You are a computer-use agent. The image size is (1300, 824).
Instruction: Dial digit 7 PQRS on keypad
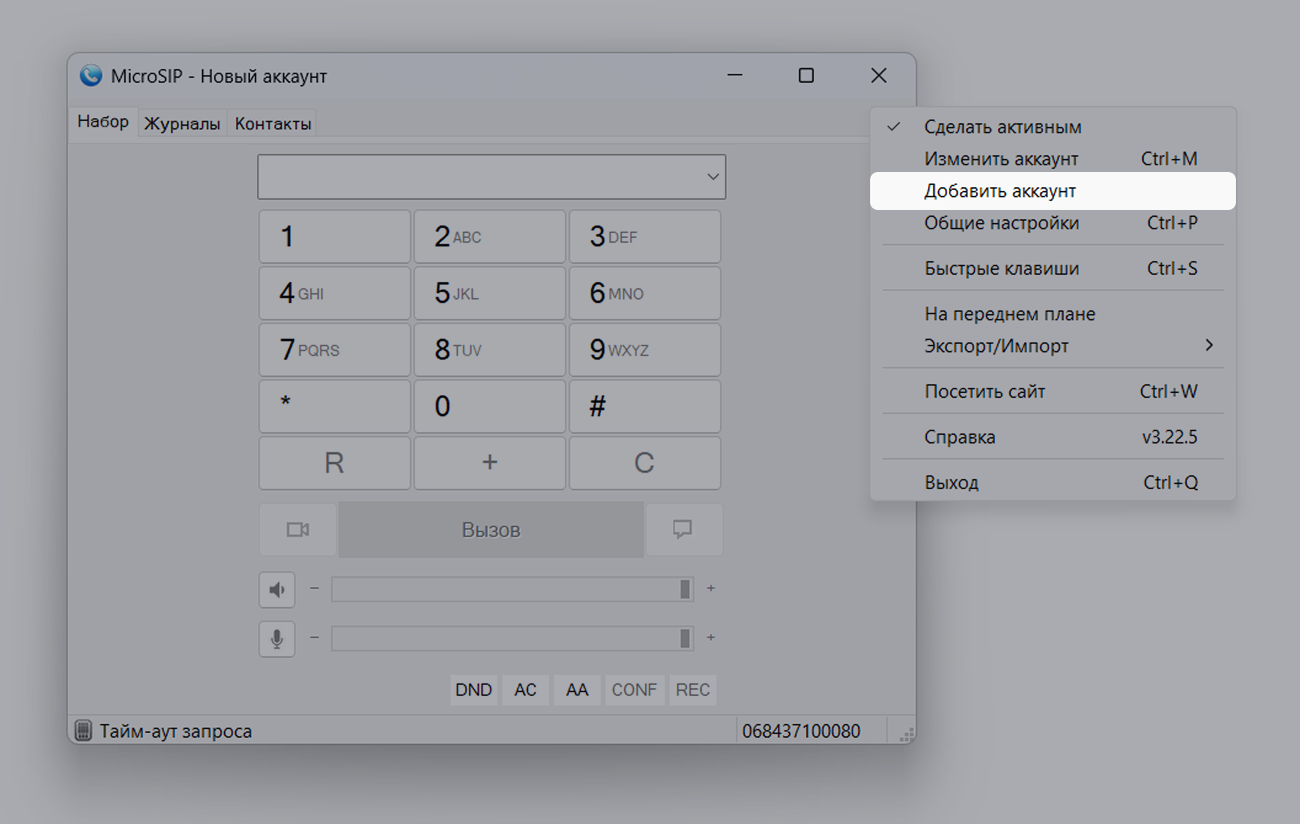click(x=335, y=350)
